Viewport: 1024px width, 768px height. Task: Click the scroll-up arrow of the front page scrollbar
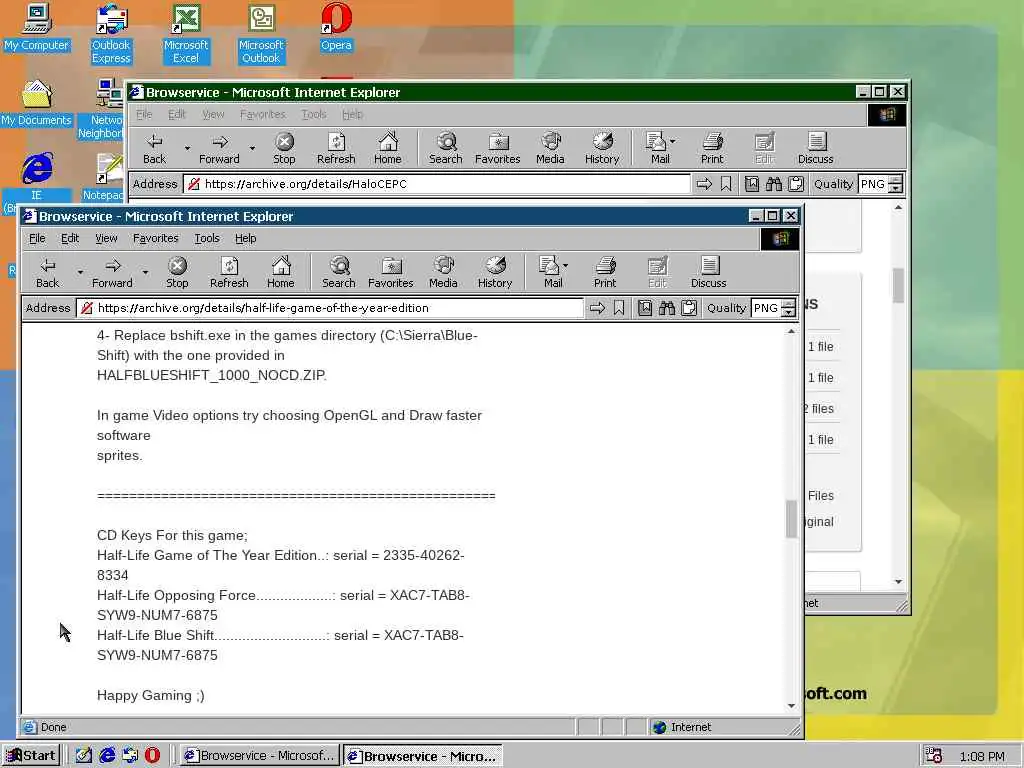[x=792, y=332]
